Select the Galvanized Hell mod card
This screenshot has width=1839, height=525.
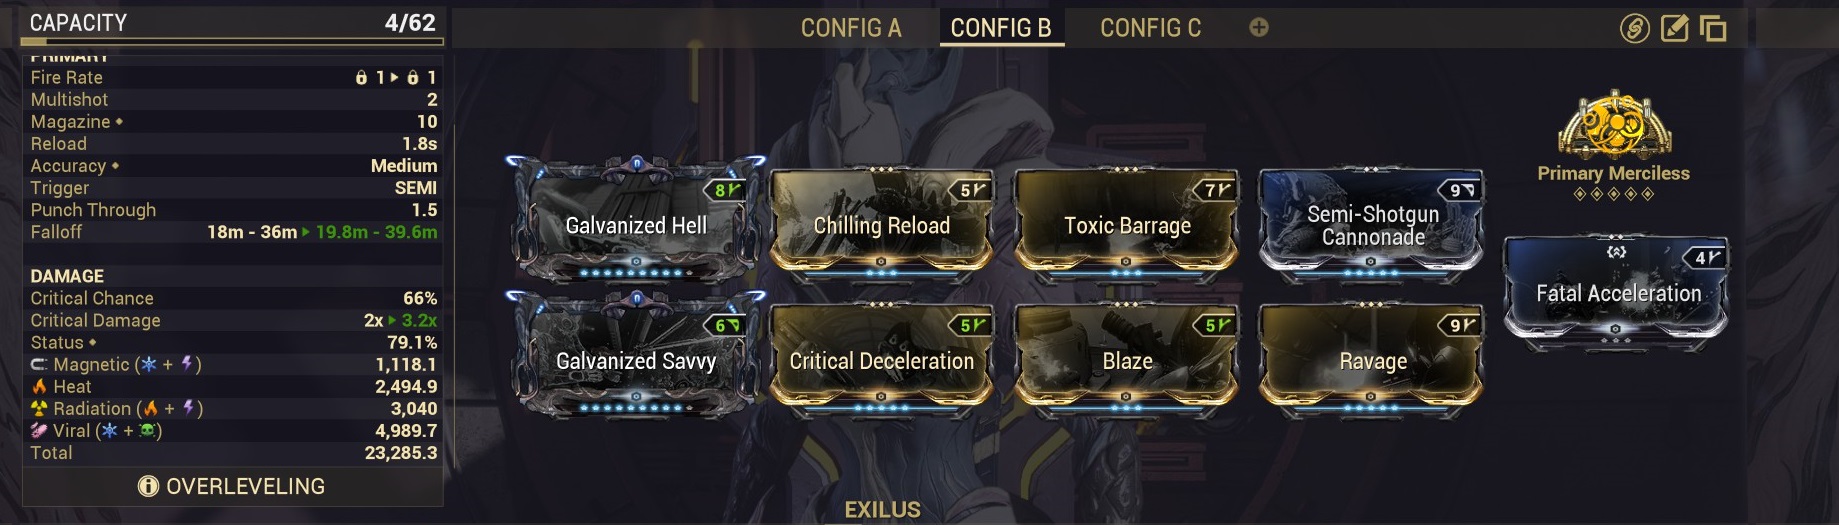(x=636, y=220)
